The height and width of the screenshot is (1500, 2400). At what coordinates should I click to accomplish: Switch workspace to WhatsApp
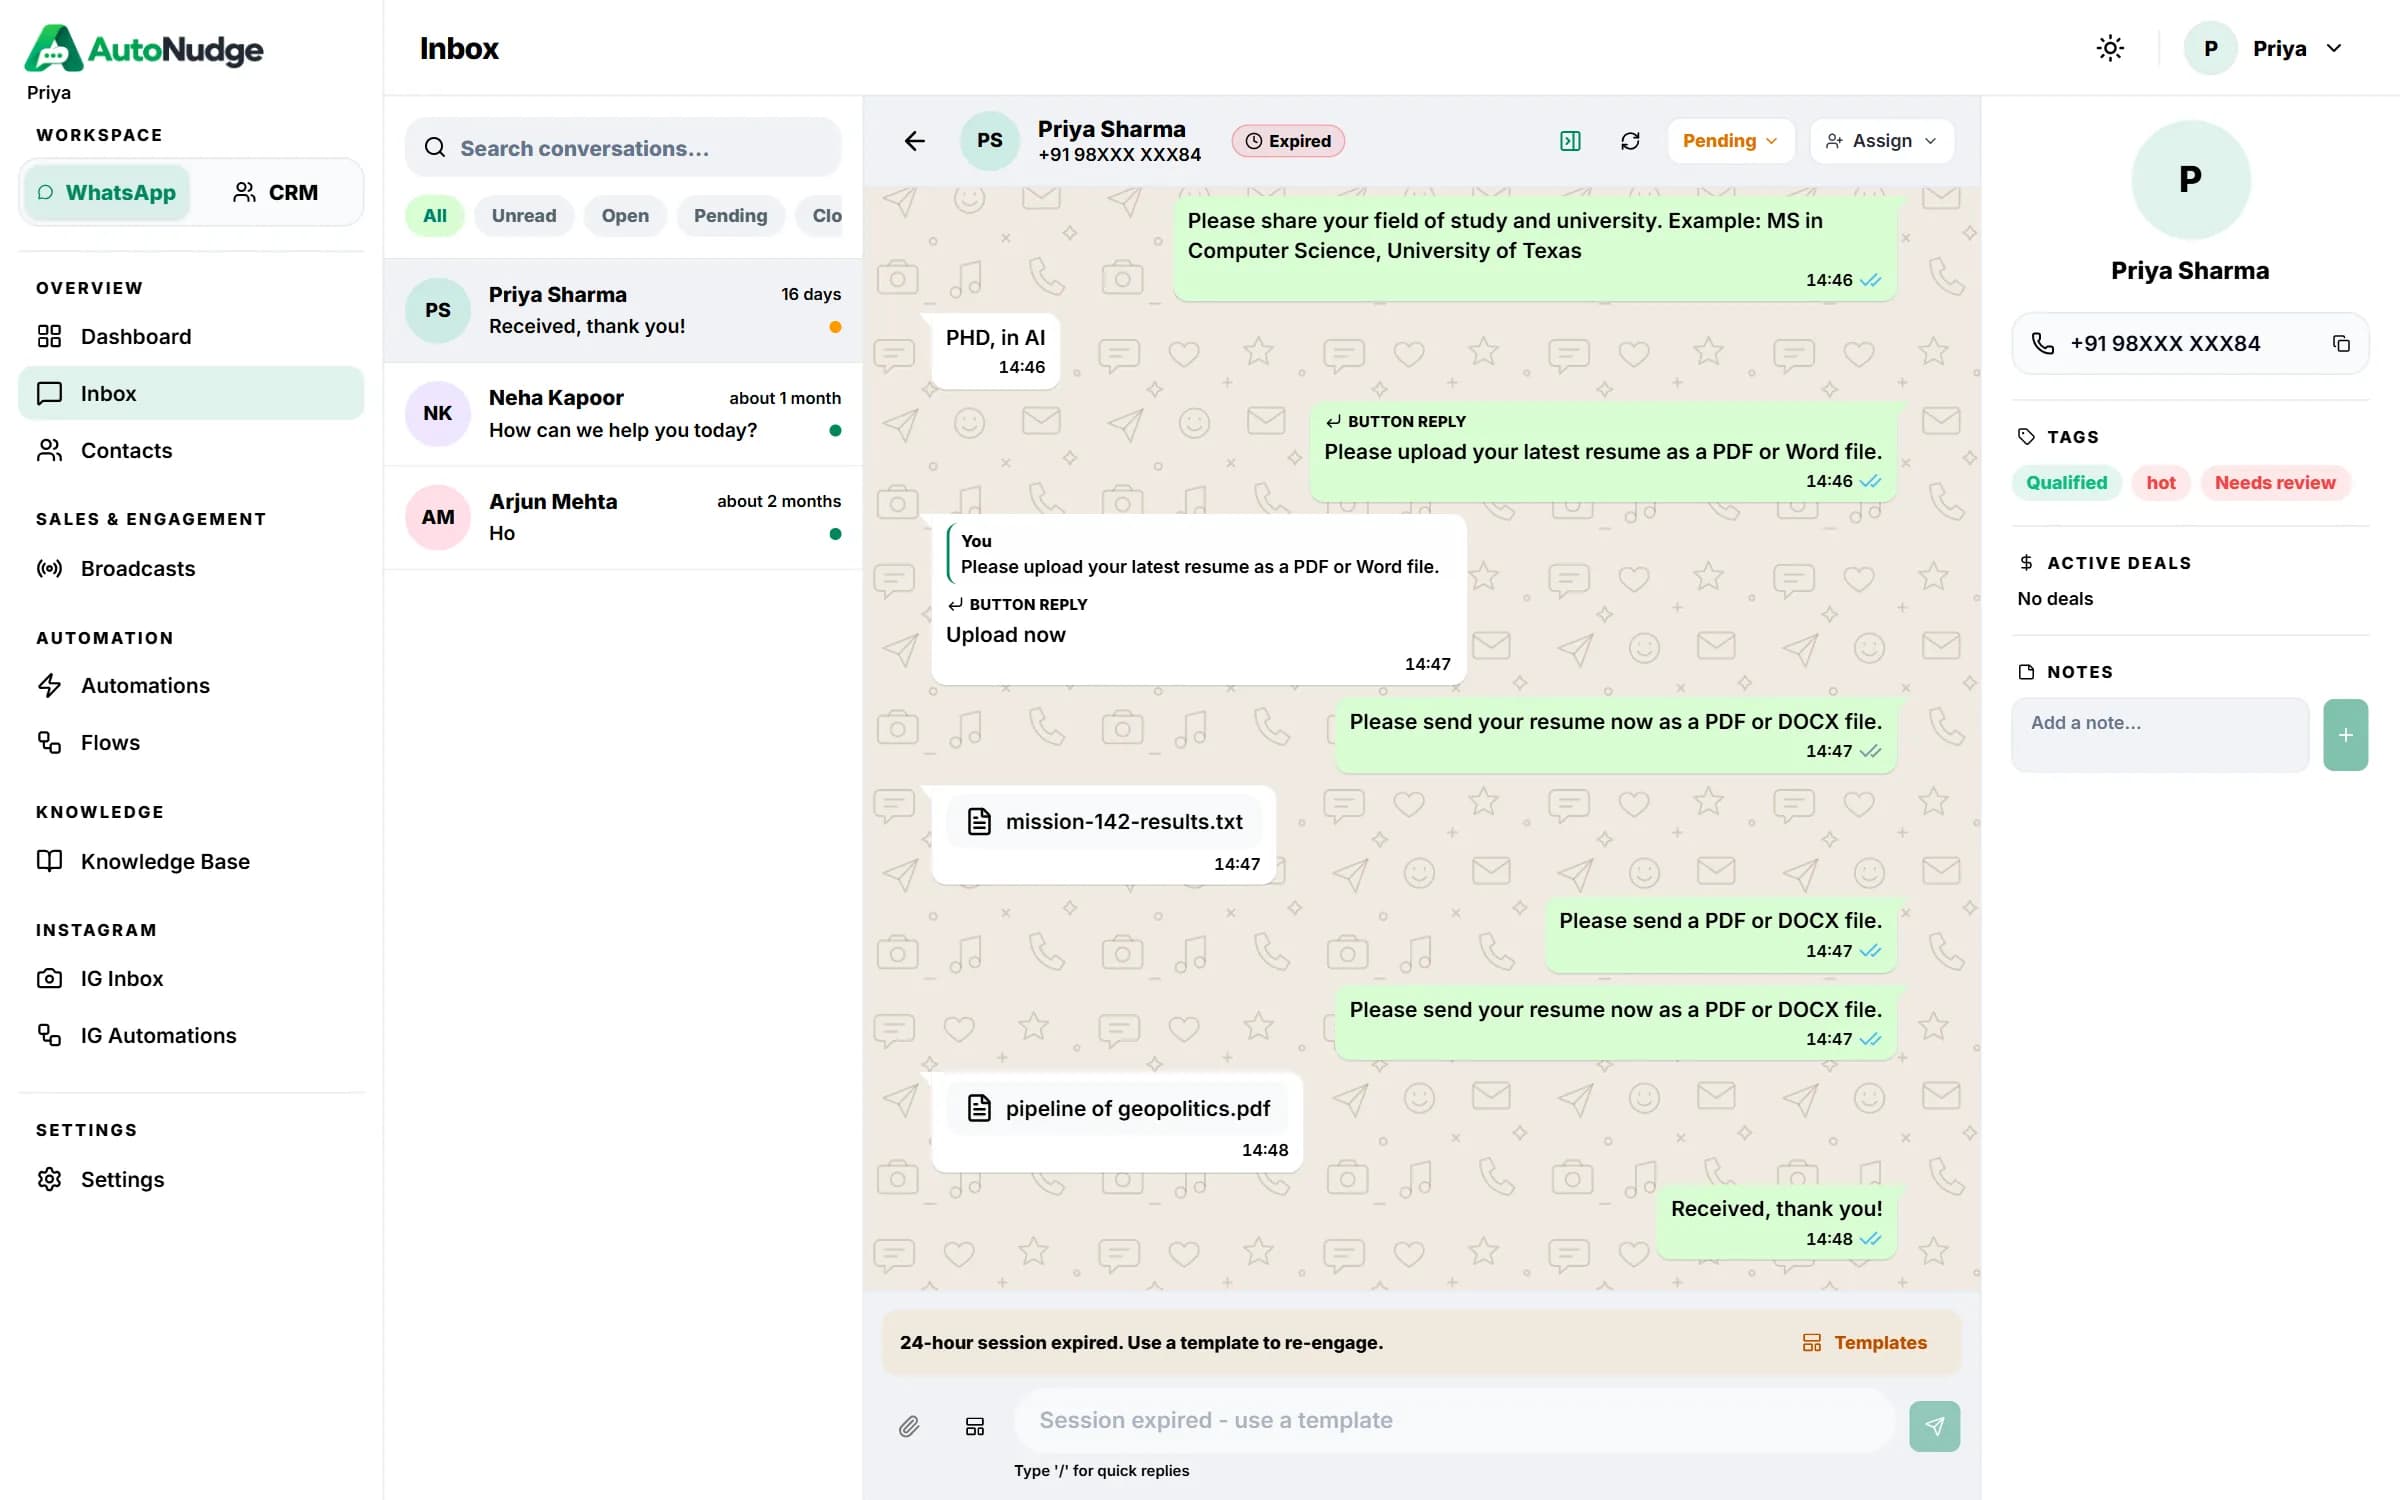point(106,192)
